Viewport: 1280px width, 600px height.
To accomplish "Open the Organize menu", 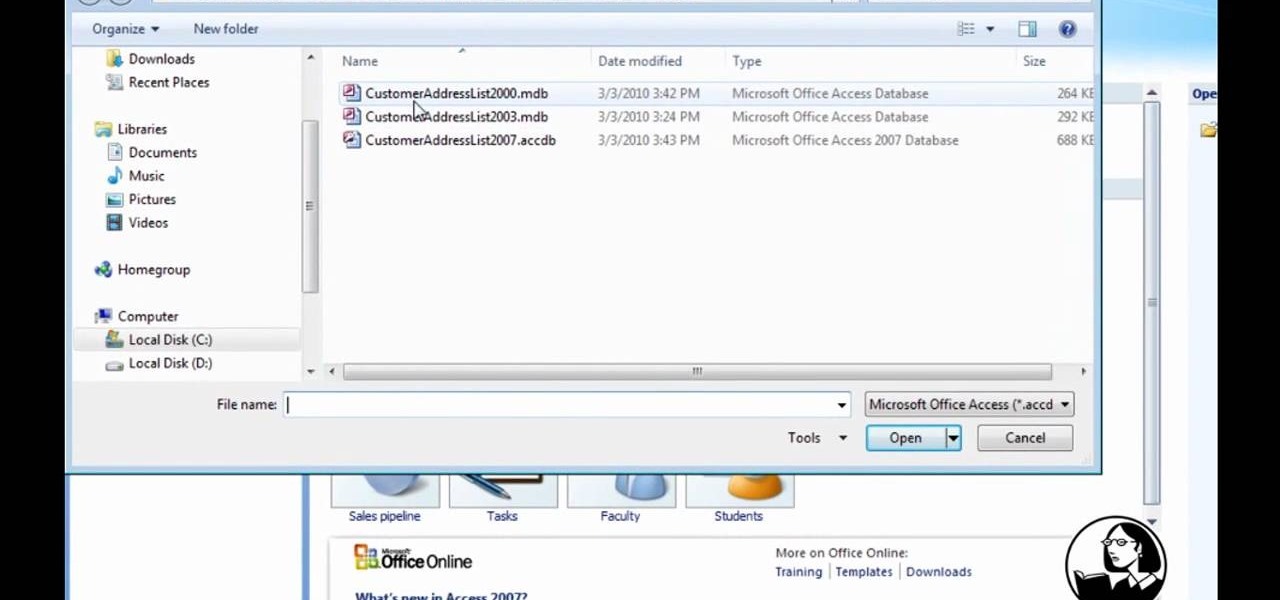I will coord(124,28).
